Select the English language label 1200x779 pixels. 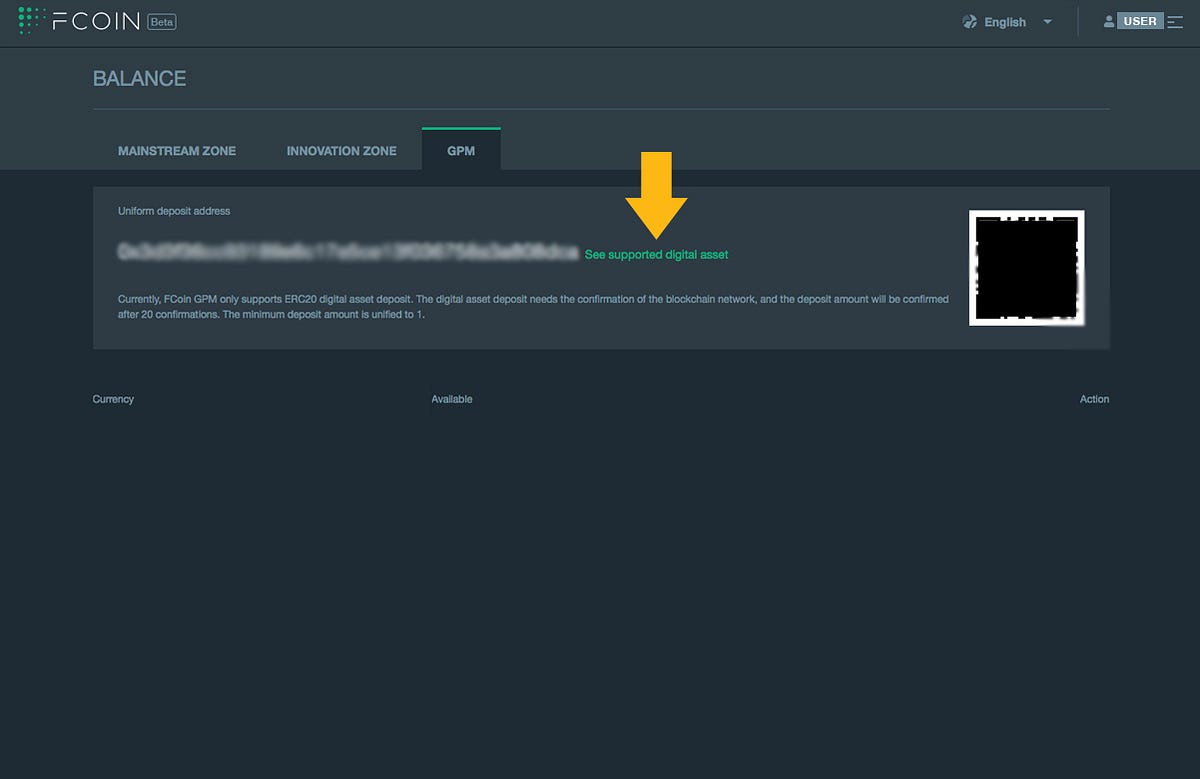(1005, 22)
